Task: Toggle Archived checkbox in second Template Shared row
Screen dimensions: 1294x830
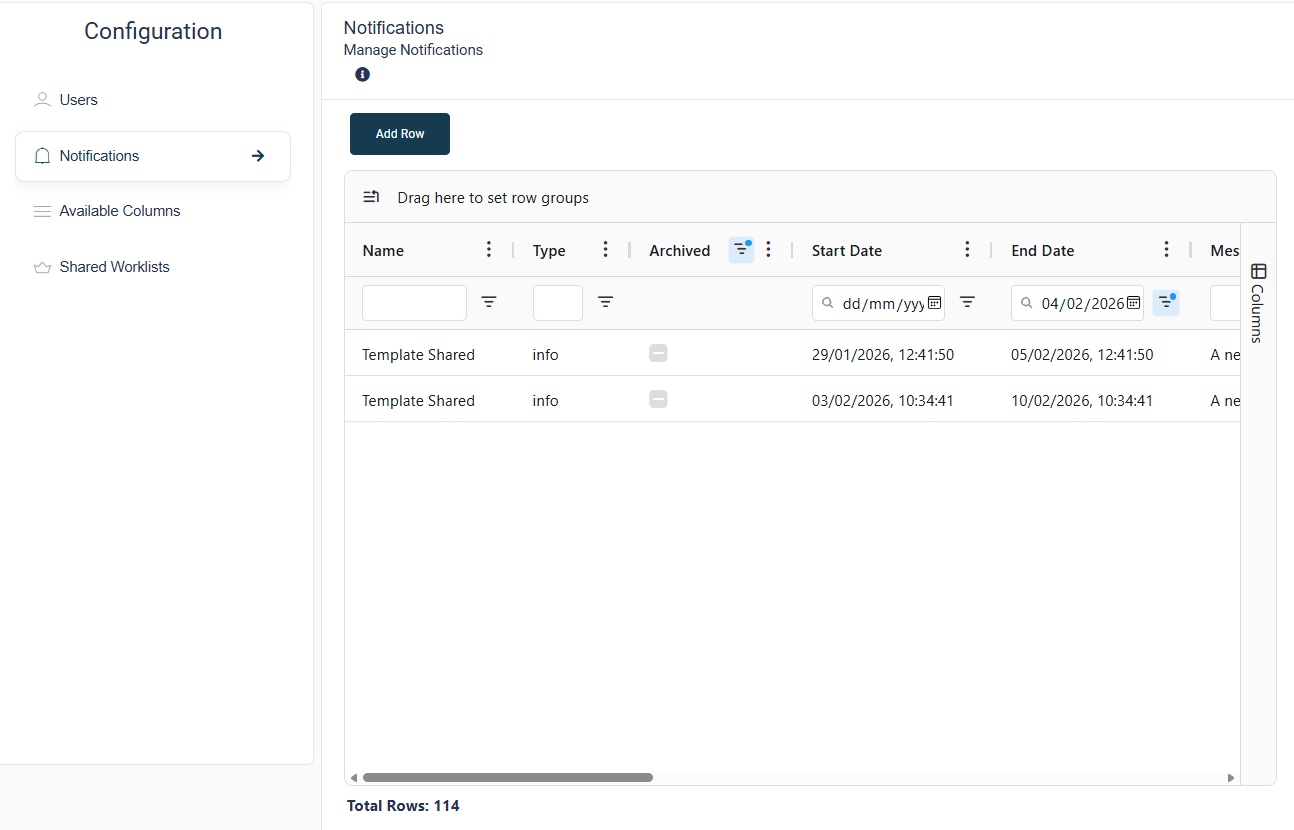Action: [x=658, y=399]
